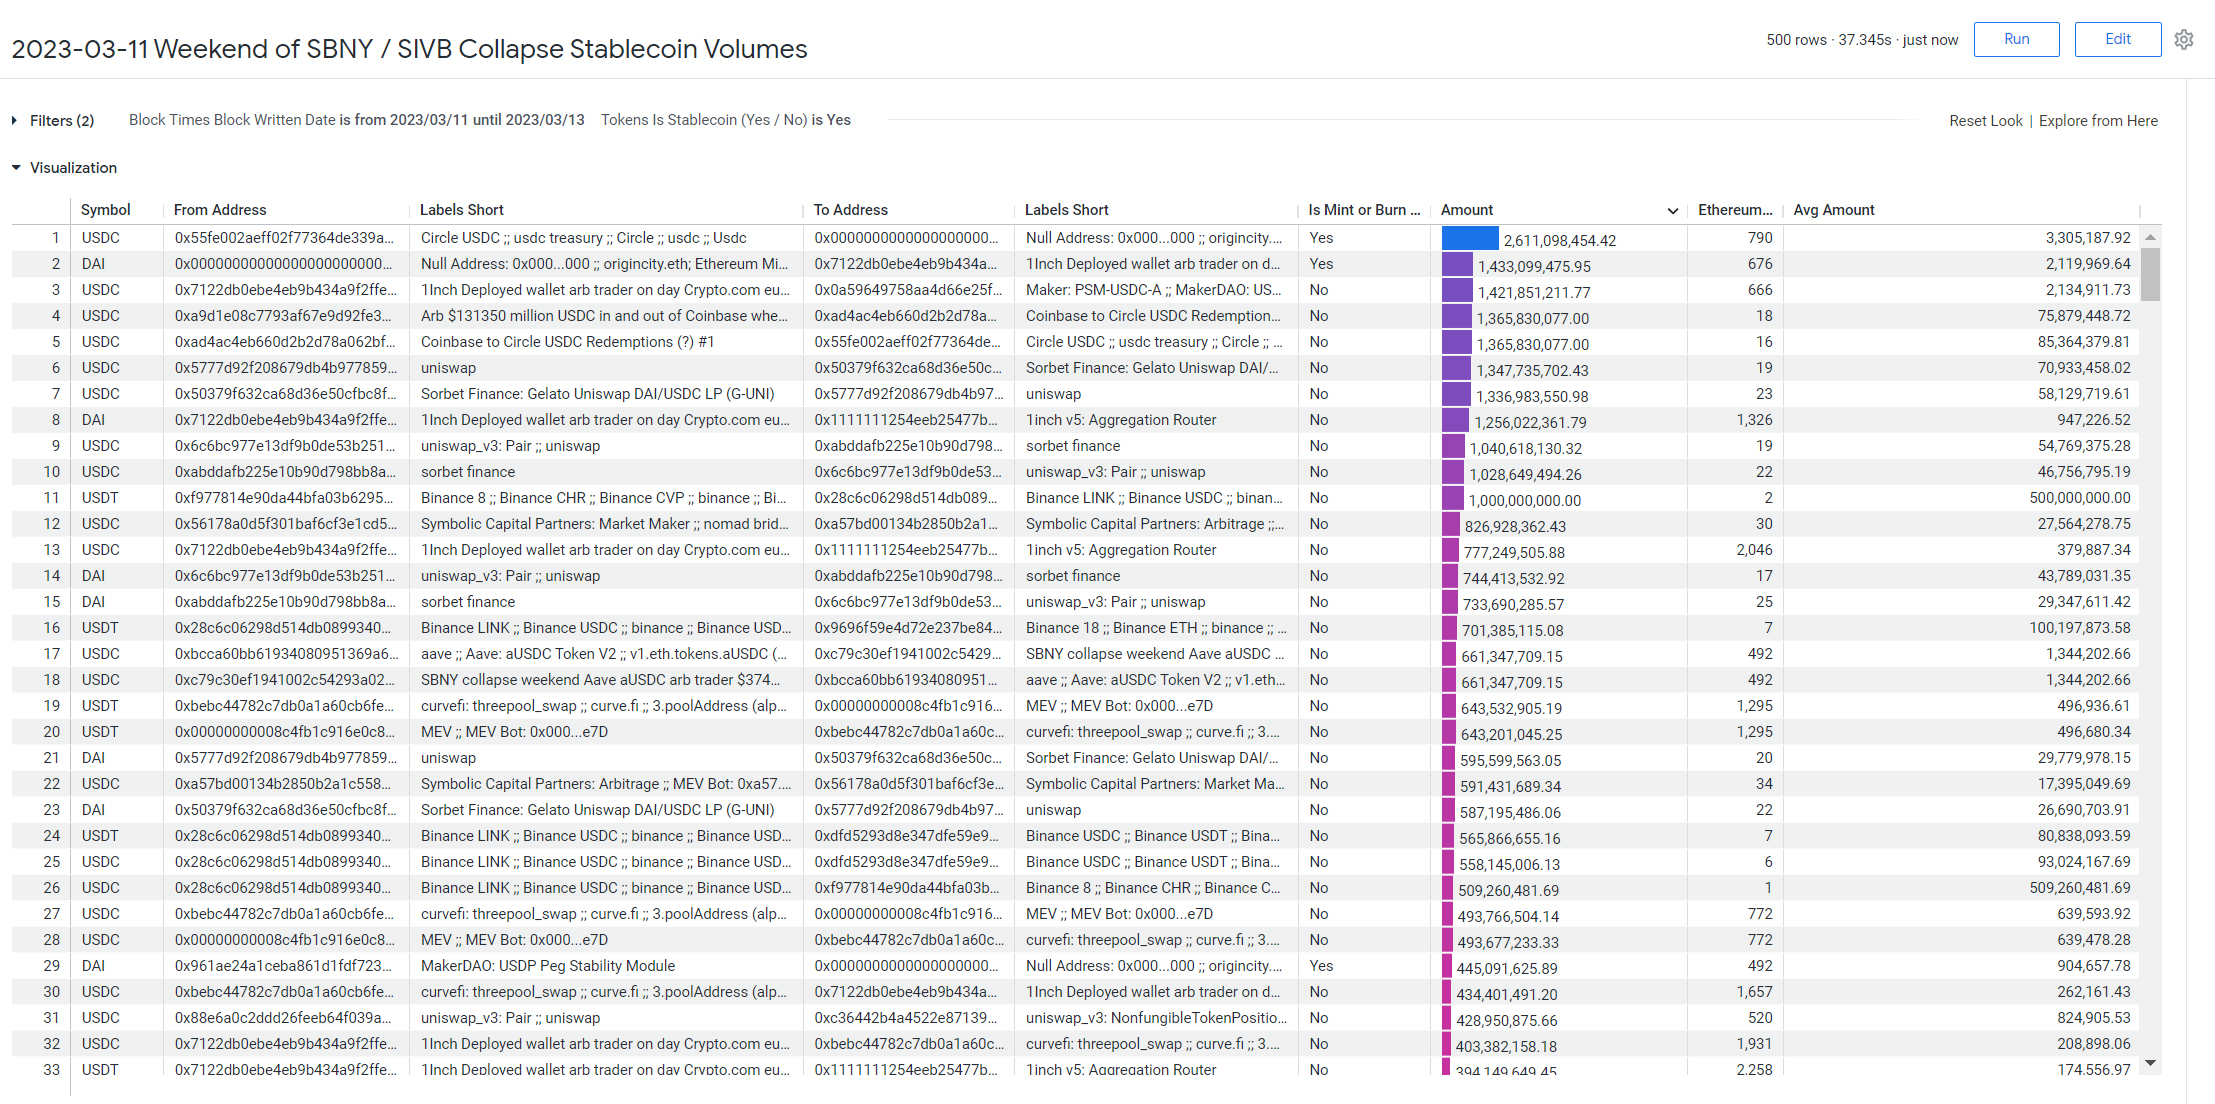Screen dimensions: 2215x1104
Task: Select row 29 'Yes' mint or burn cell
Action: pos(1321,966)
